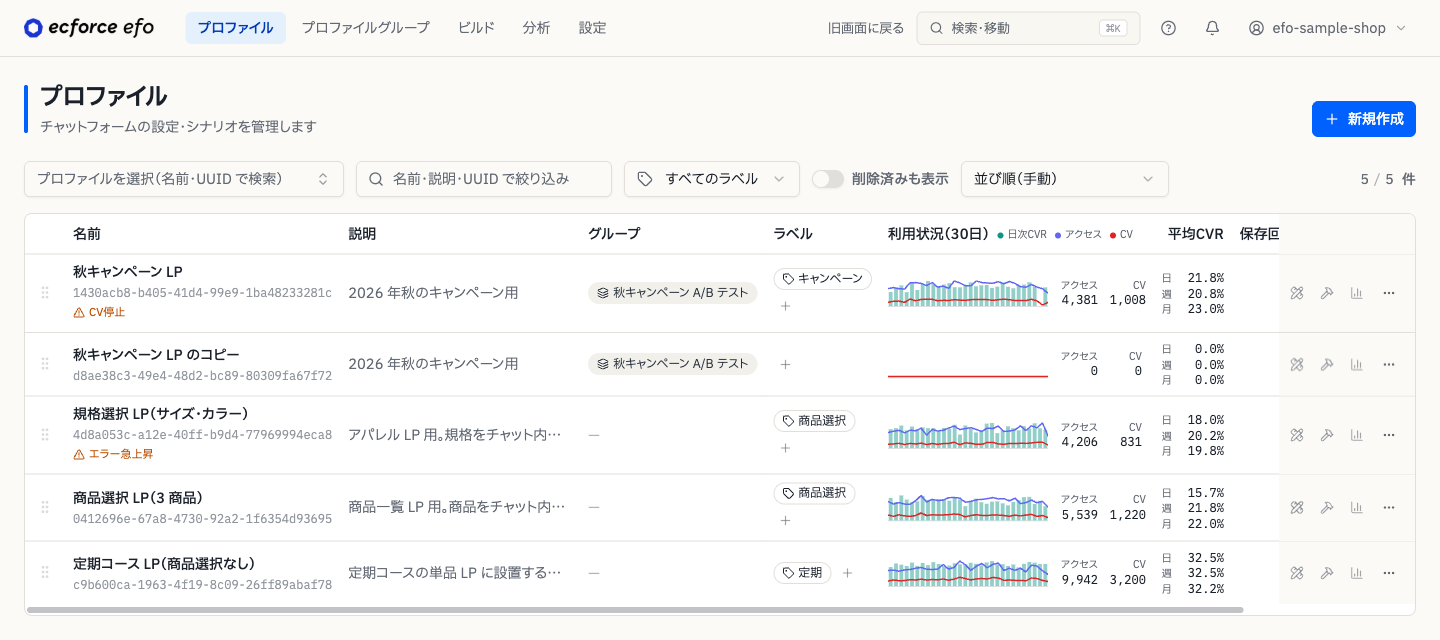Viewport: 1440px width, 640px height.
Task: Open bar chart analytics for 秋キャンペーン LP のコピー
Action: (1357, 365)
